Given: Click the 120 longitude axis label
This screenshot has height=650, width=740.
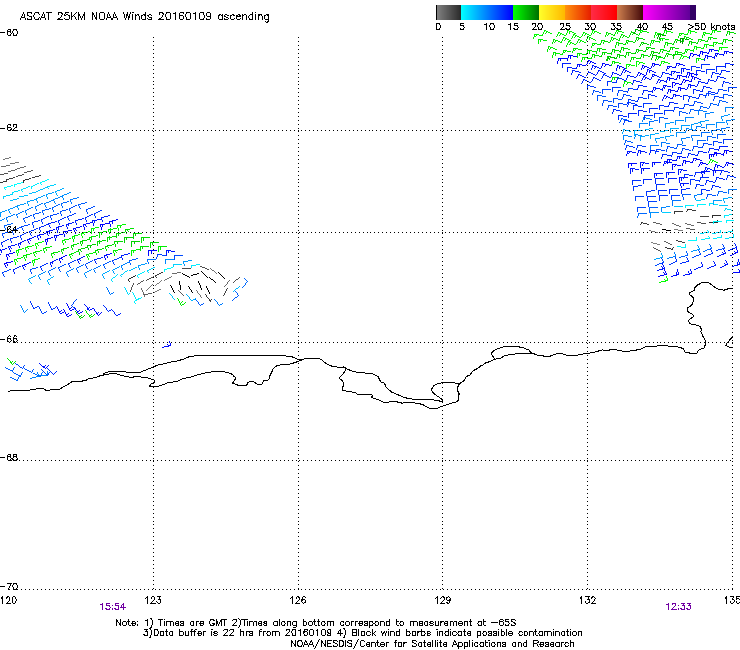Looking at the screenshot, I should (8, 600).
